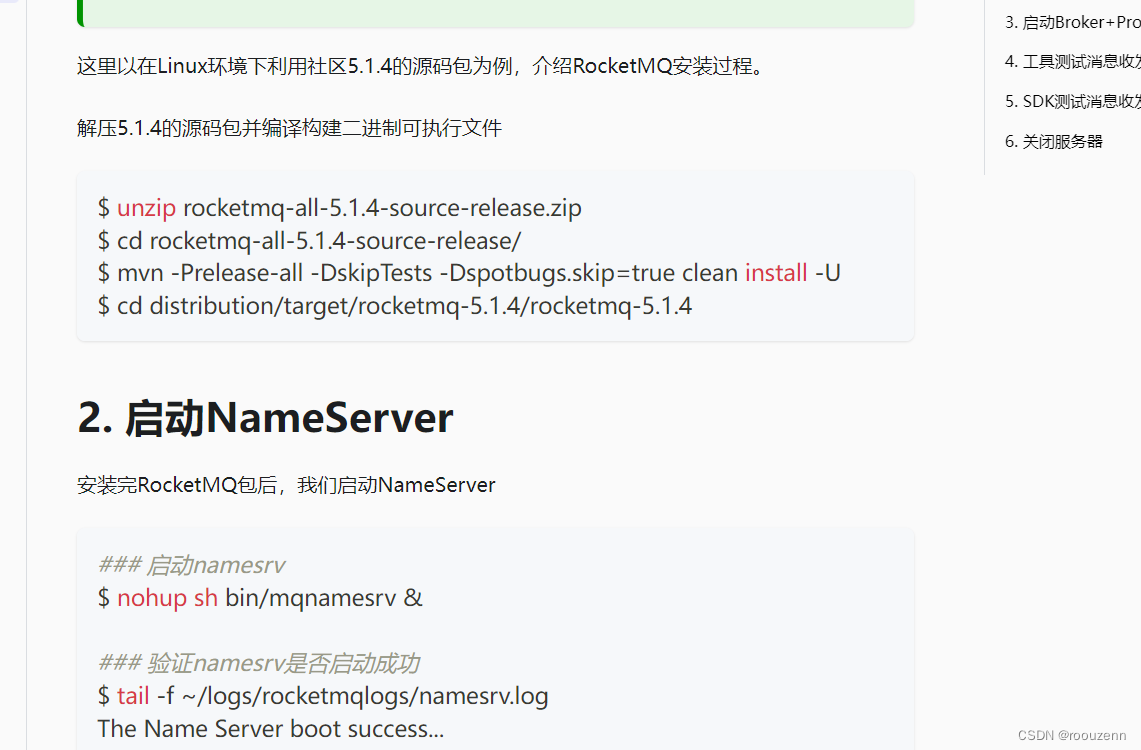Go to TOC item 5 SDK测试消息收发
This screenshot has height=750, width=1141.
[1073, 101]
